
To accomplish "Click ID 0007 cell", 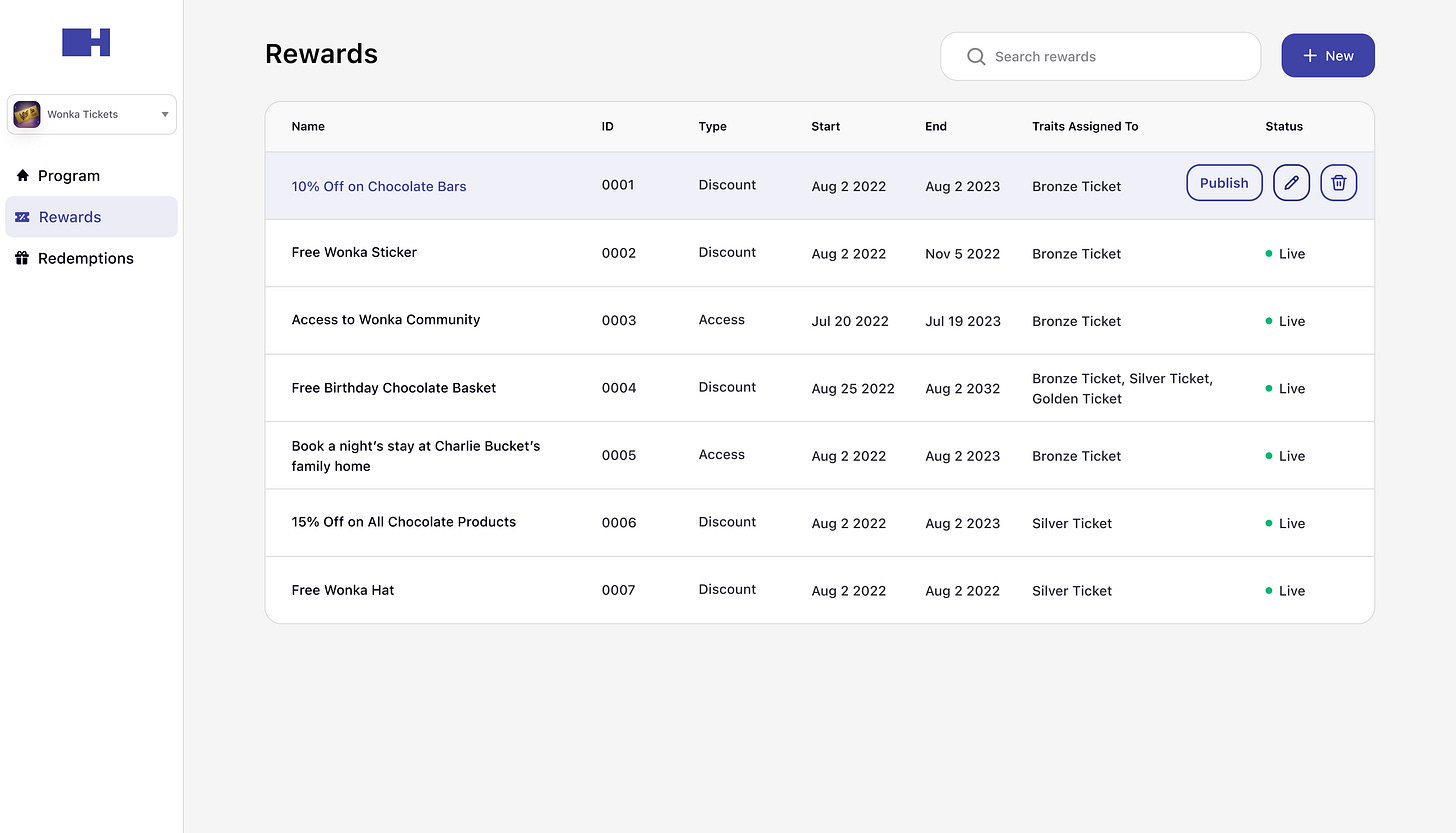I will (x=618, y=590).
